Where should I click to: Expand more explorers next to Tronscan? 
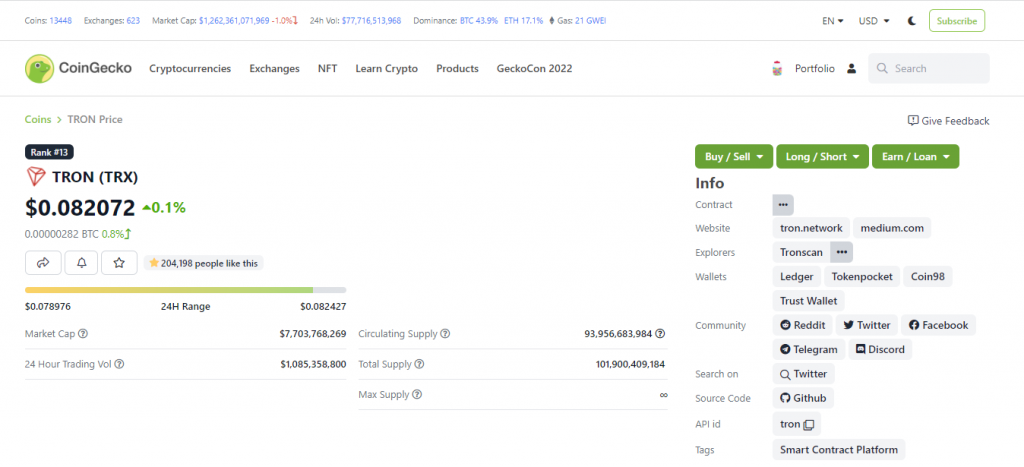pyautogui.click(x=841, y=252)
